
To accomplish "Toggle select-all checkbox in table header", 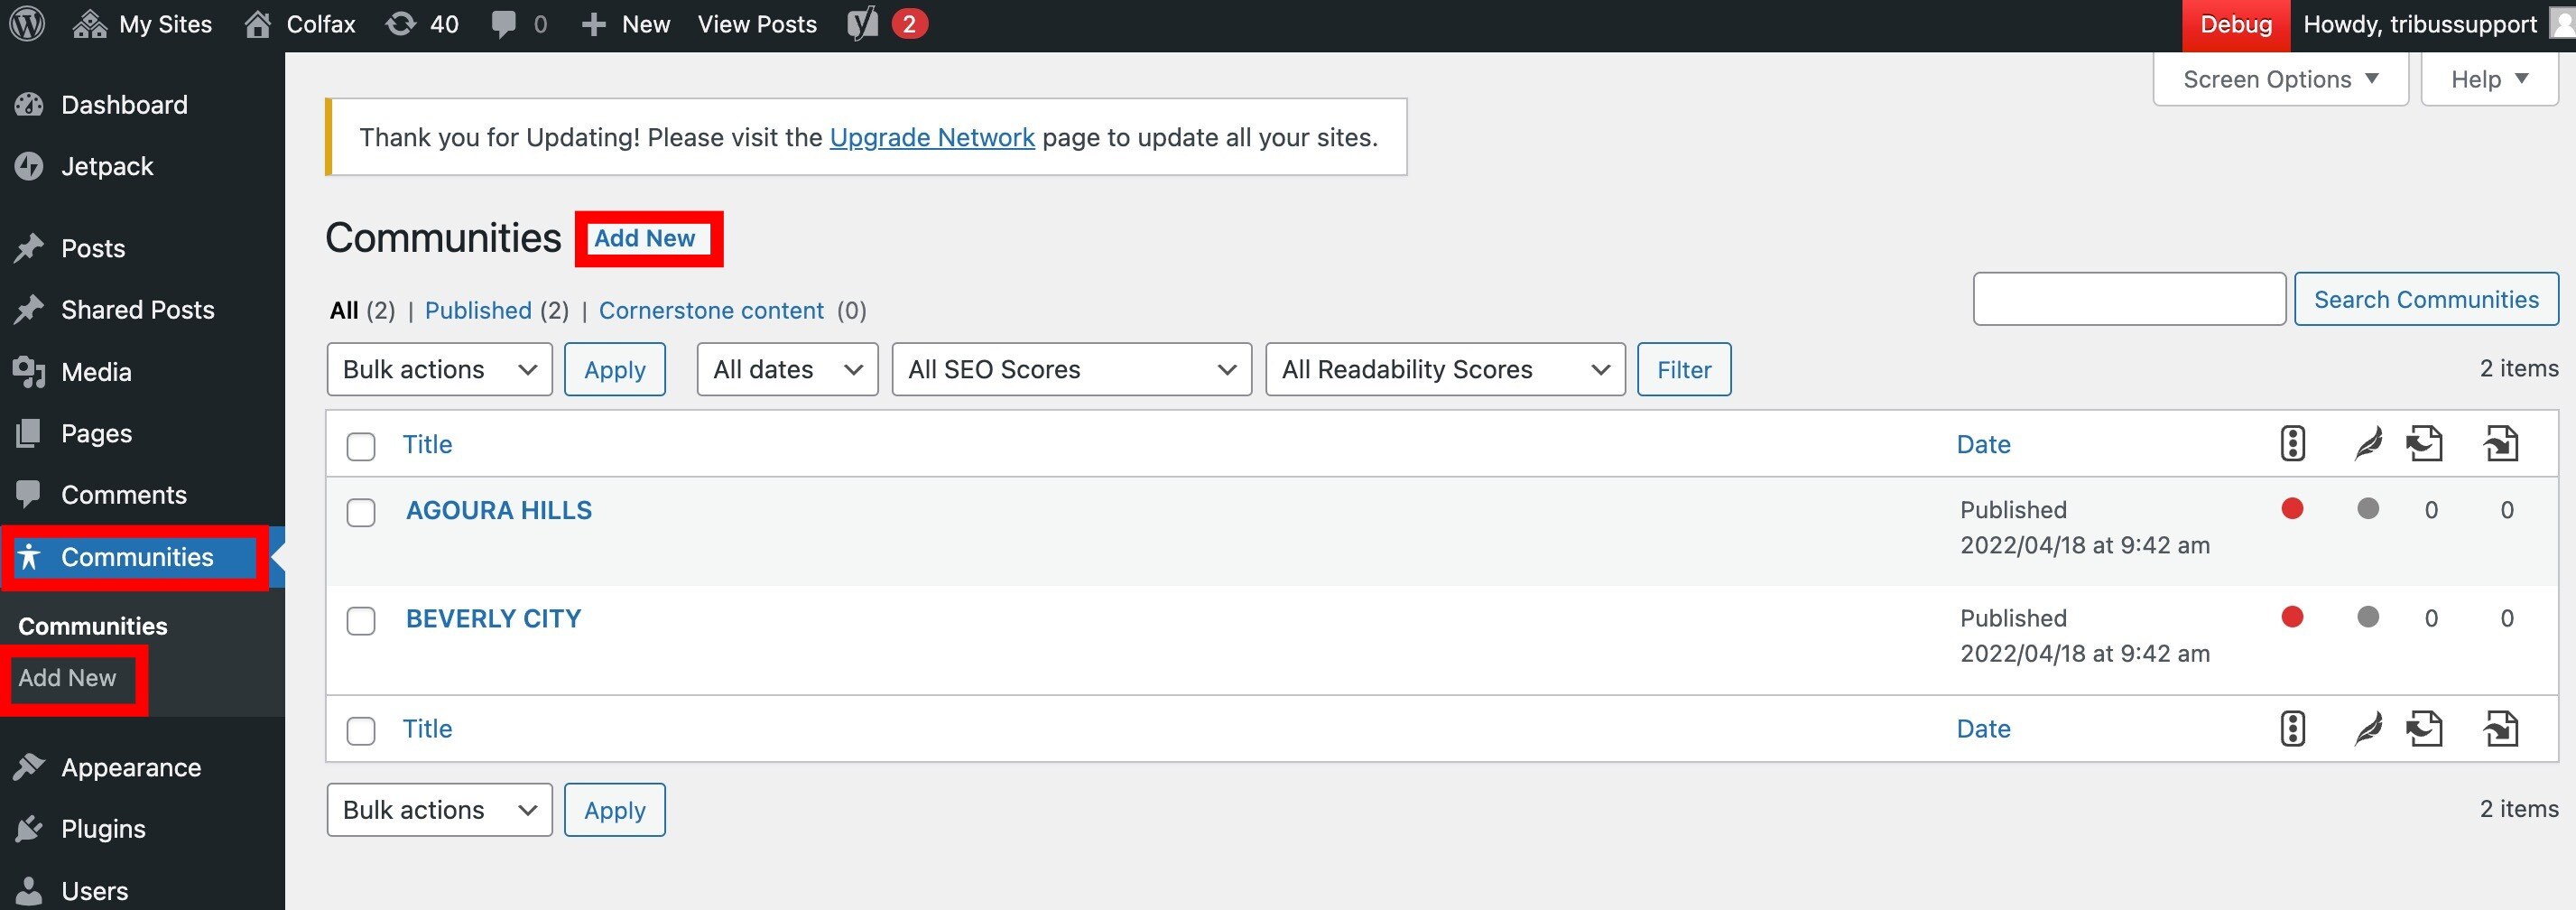I will (x=361, y=446).
